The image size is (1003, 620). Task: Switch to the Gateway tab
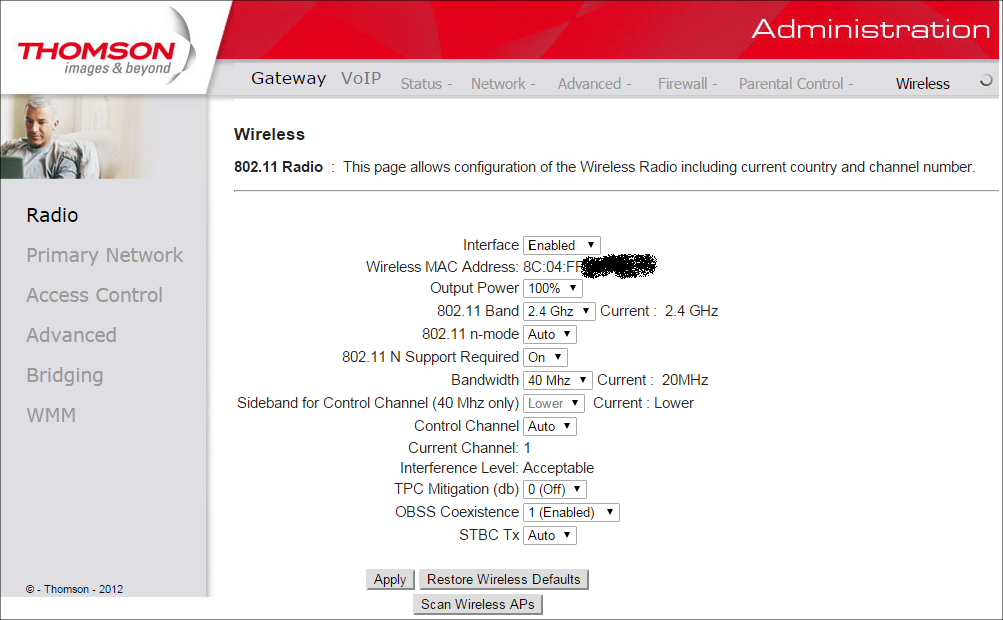coord(288,78)
